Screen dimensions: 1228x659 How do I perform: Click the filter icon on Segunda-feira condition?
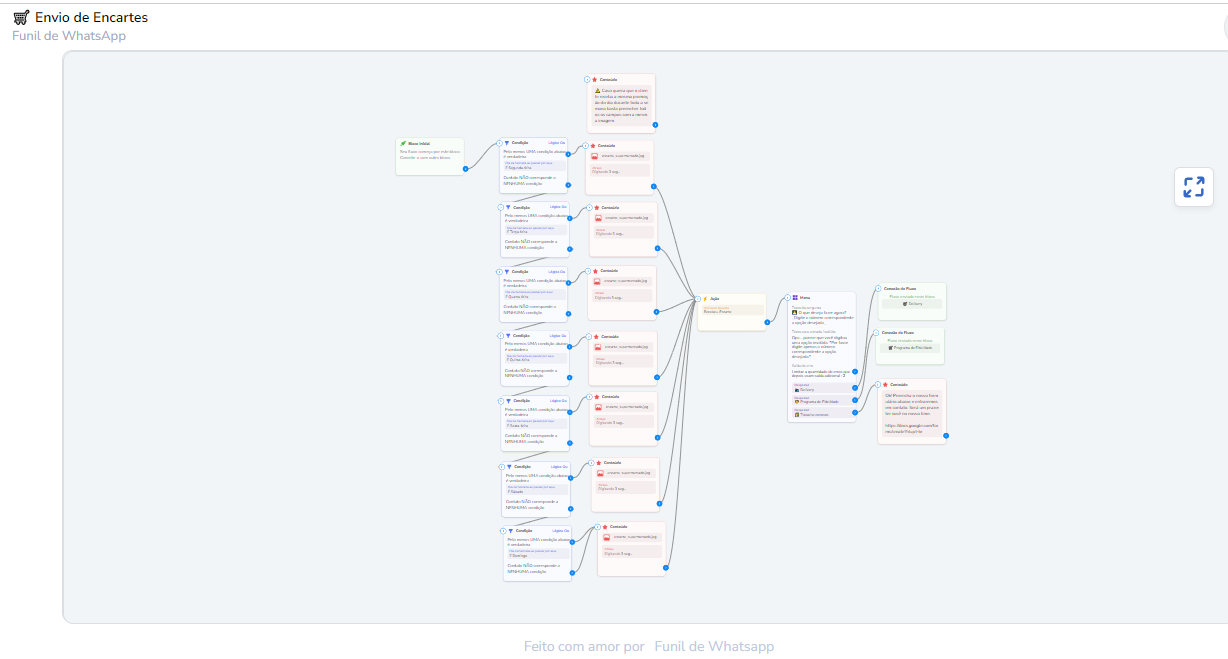pyautogui.click(x=507, y=143)
